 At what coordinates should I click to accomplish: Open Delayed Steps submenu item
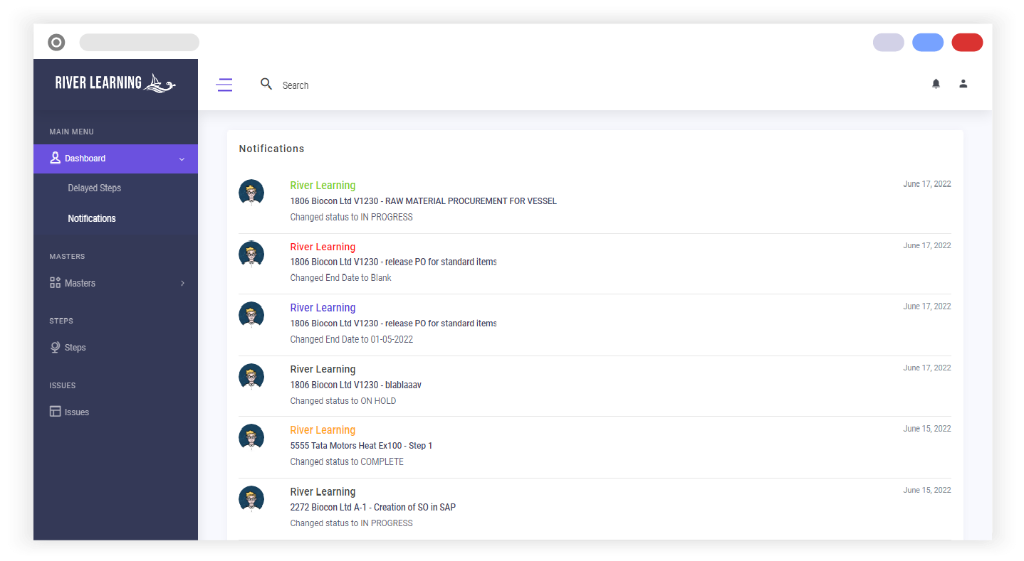coord(94,187)
